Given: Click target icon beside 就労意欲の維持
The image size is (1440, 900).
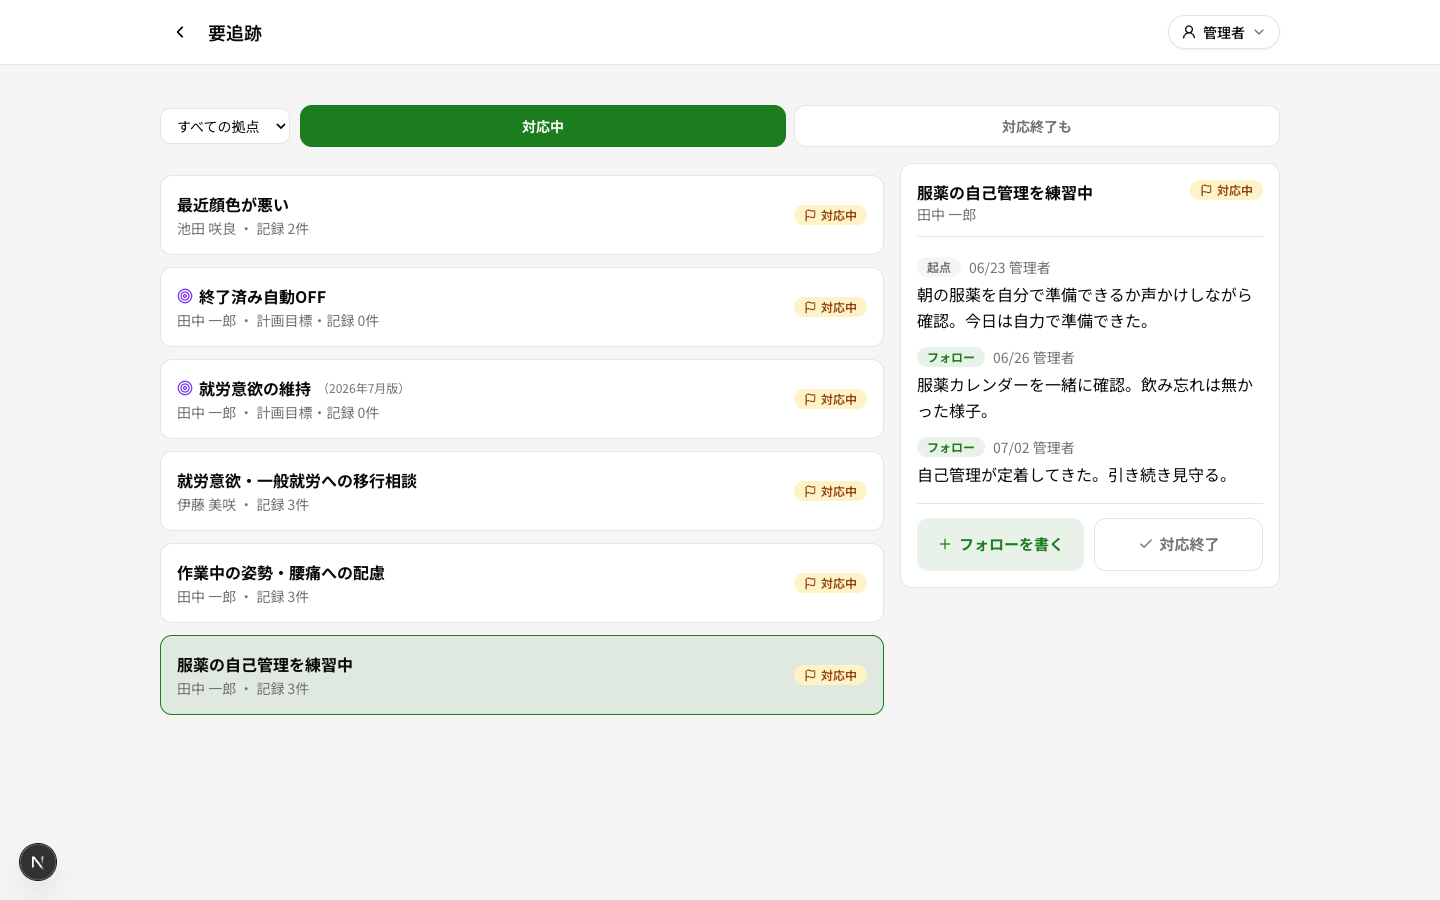Looking at the screenshot, I should pyautogui.click(x=185, y=388).
